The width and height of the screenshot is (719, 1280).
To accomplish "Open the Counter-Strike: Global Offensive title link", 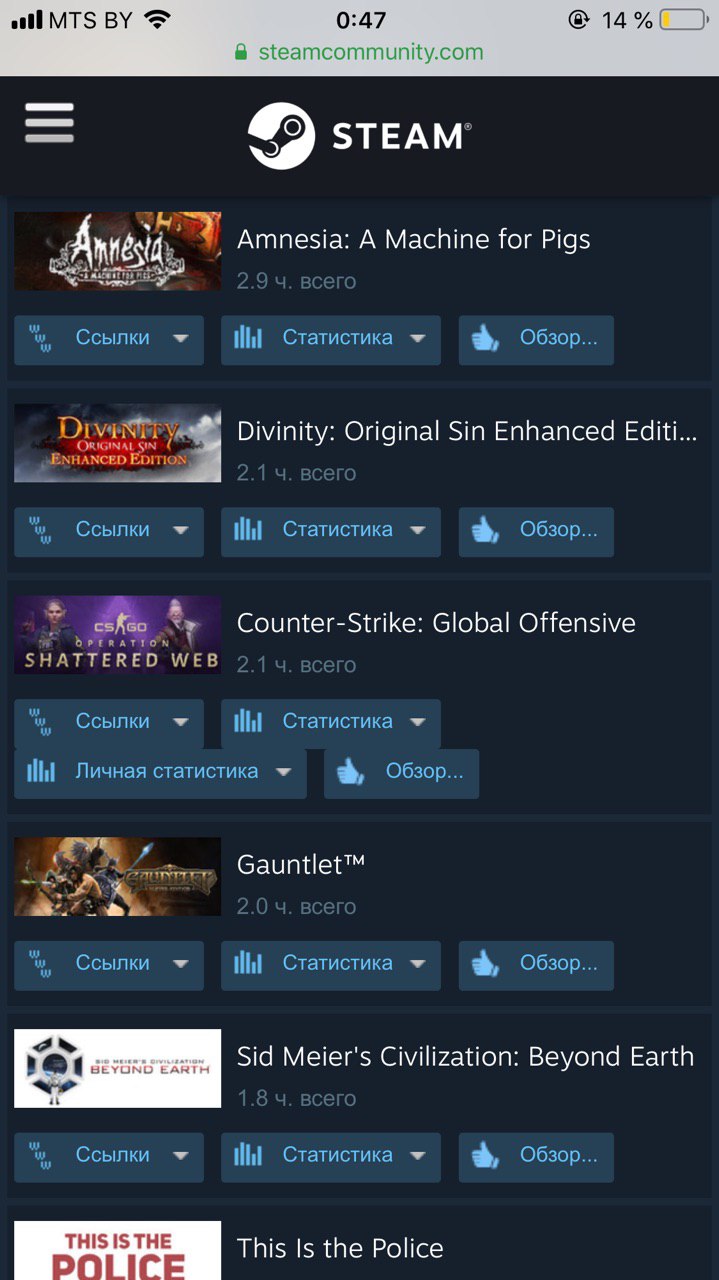I will (x=436, y=623).
